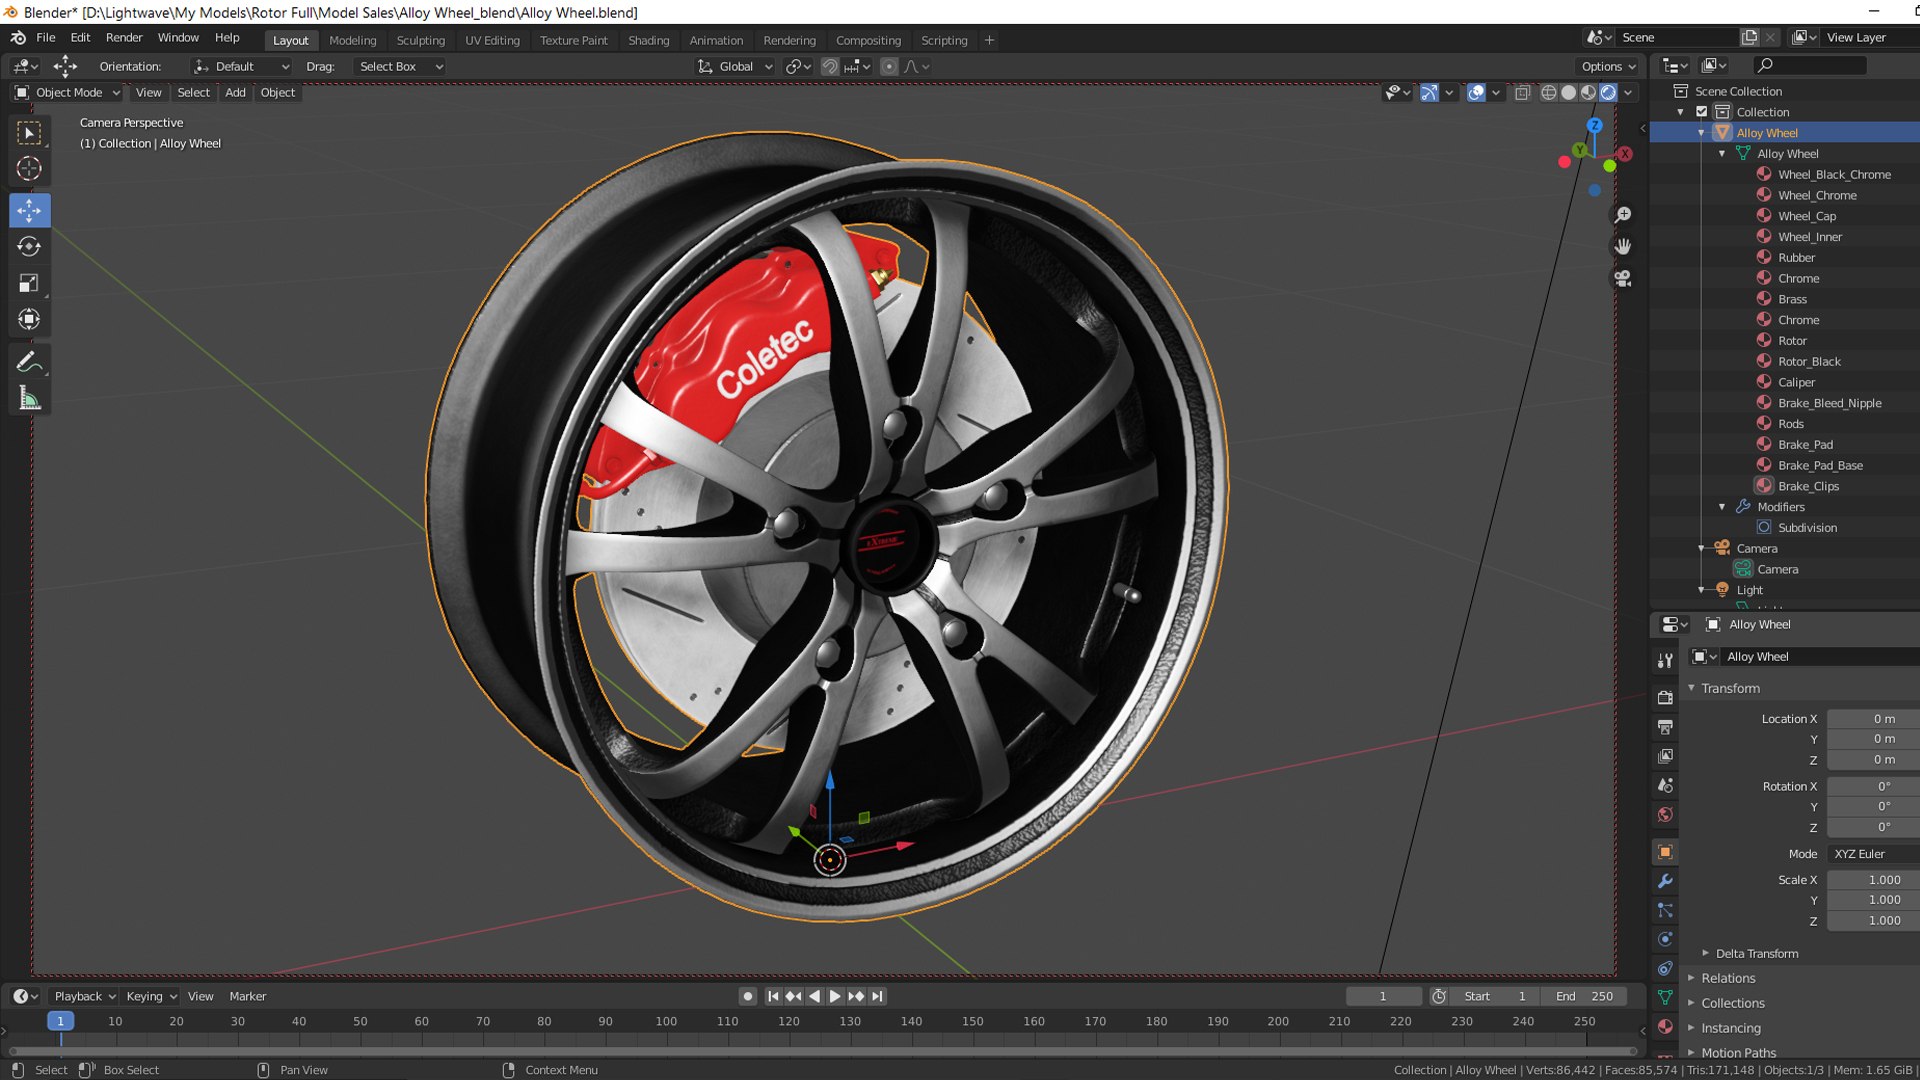Open the Object Data mesh properties tab

1665,997
